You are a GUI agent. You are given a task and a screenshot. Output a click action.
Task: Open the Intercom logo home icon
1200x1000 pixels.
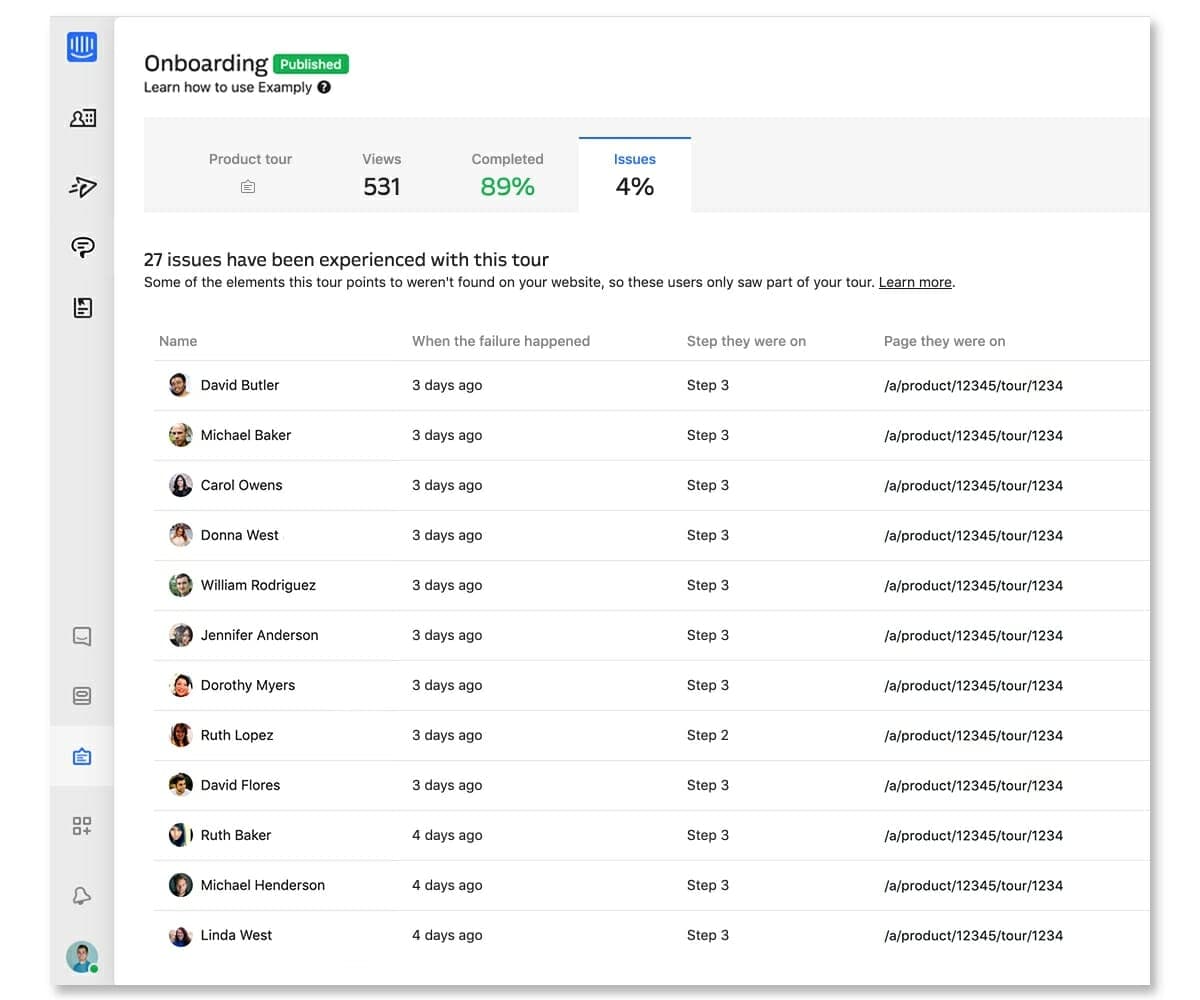[x=82, y=46]
